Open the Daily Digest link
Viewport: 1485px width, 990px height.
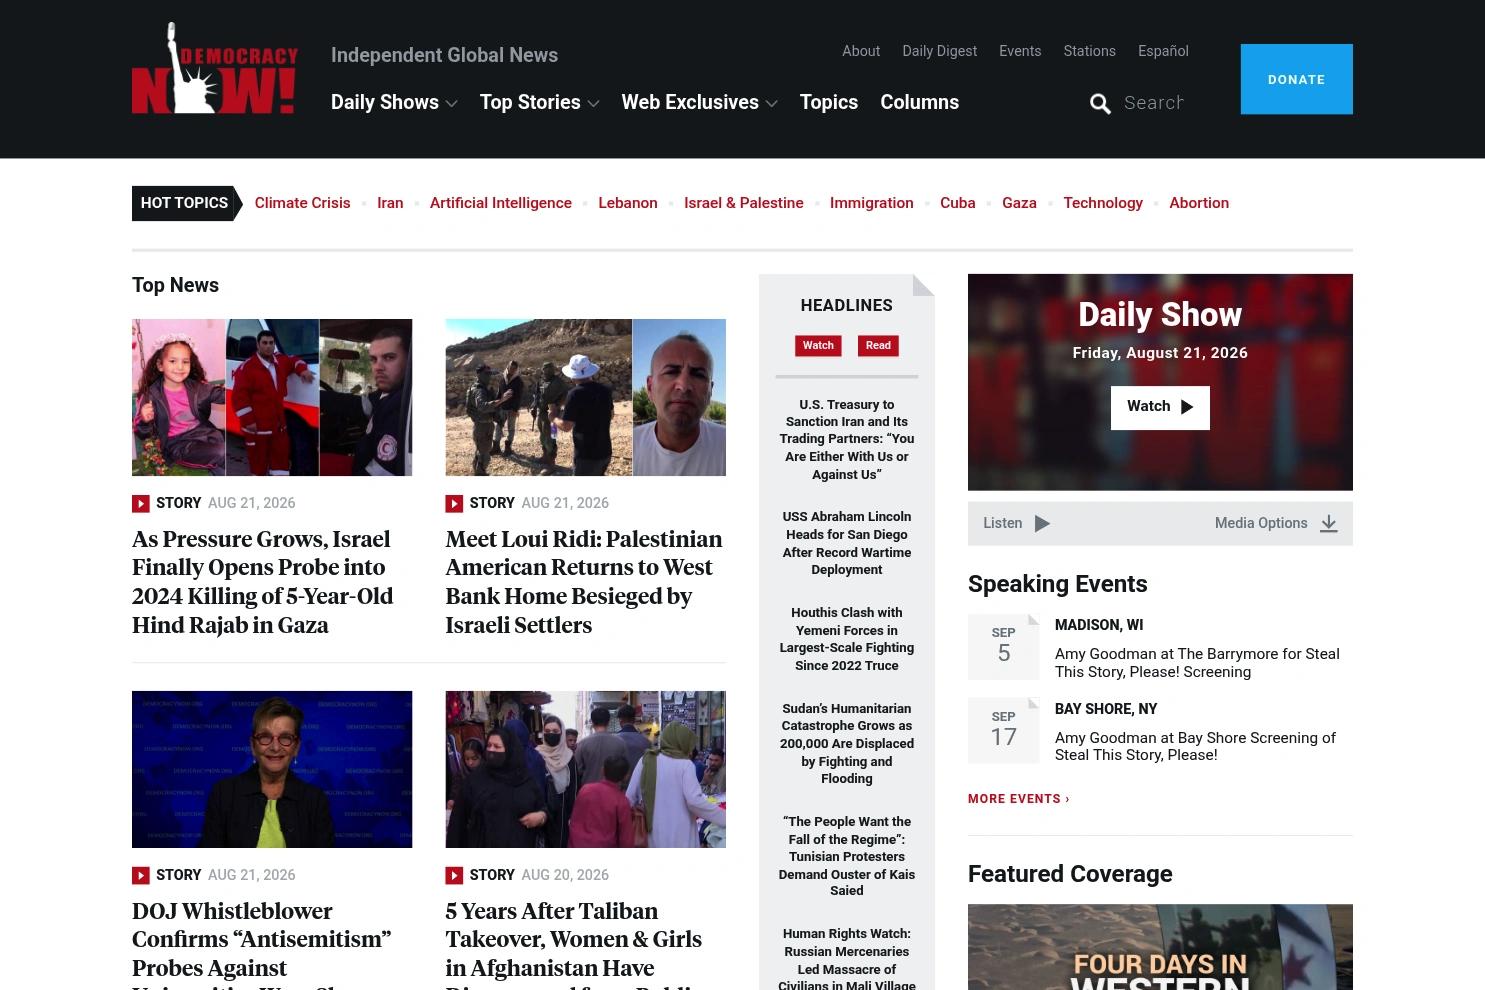pyautogui.click(x=940, y=51)
